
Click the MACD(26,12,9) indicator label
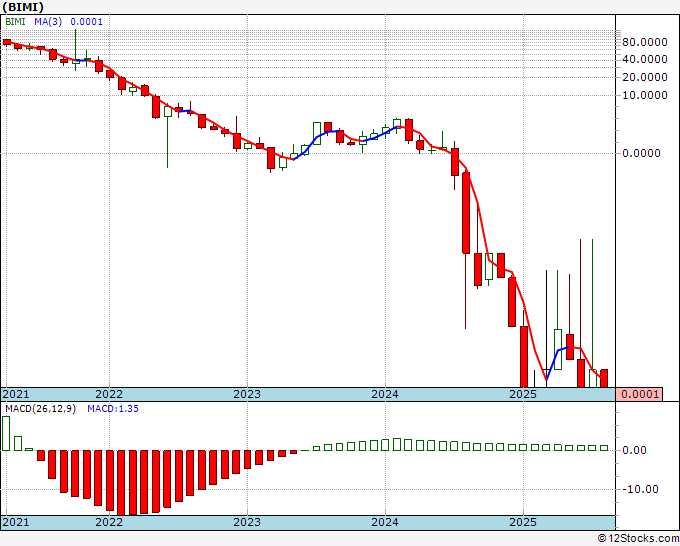click(x=40, y=409)
